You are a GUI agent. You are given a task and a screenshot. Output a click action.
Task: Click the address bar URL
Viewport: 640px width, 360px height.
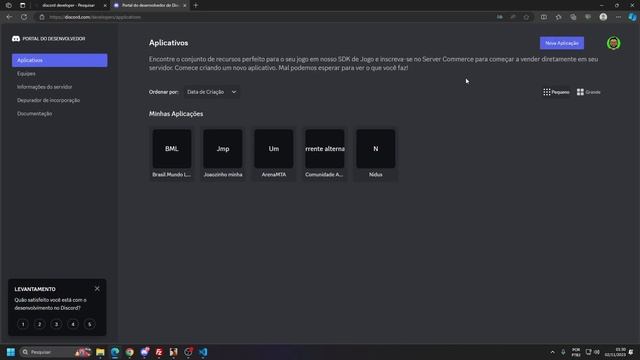click(x=95, y=17)
